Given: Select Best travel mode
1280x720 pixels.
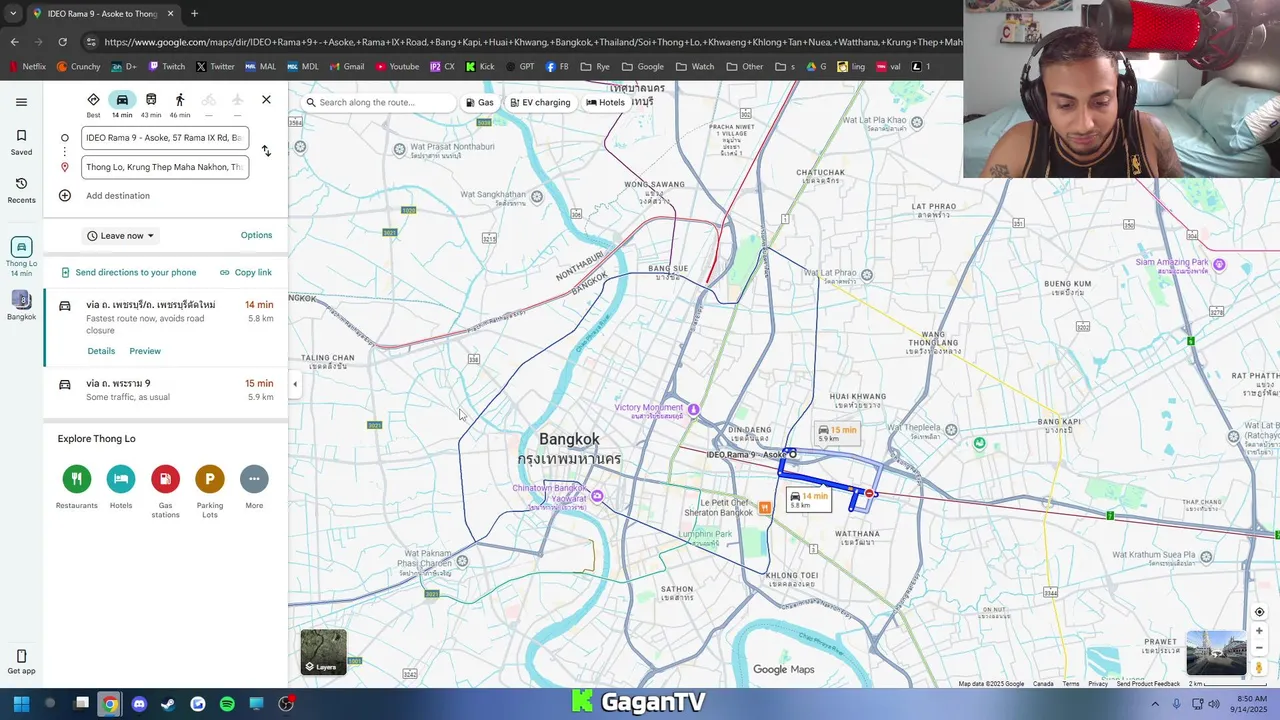Looking at the screenshot, I should (x=93, y=104).
